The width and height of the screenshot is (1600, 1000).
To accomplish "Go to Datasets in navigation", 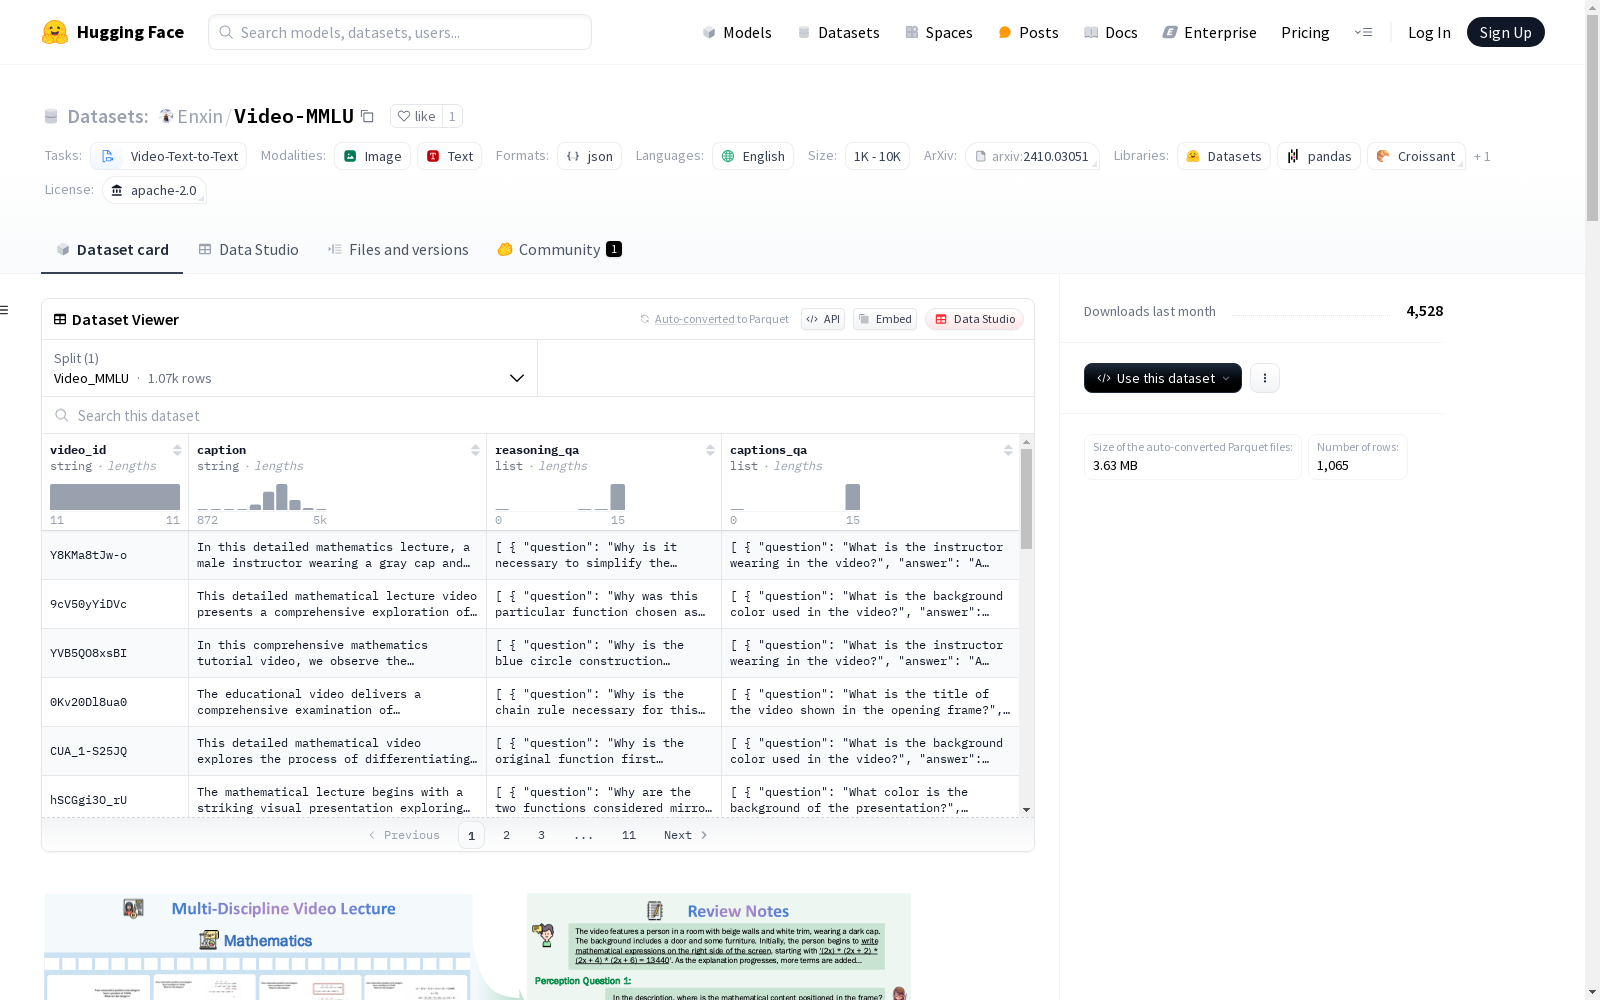I will click(x=838, y=32).
